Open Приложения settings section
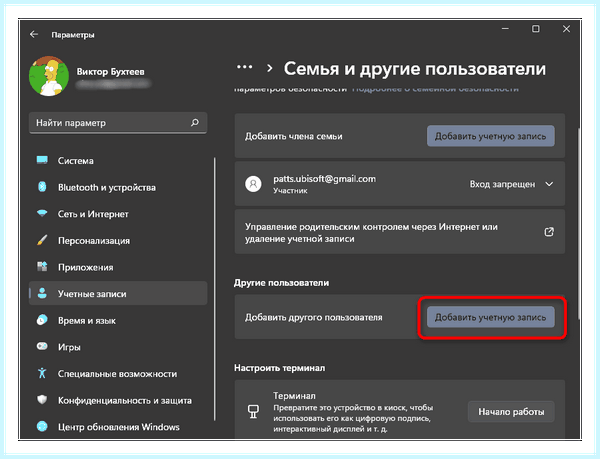This screenshot has width=600, height=459. (118, 267)
